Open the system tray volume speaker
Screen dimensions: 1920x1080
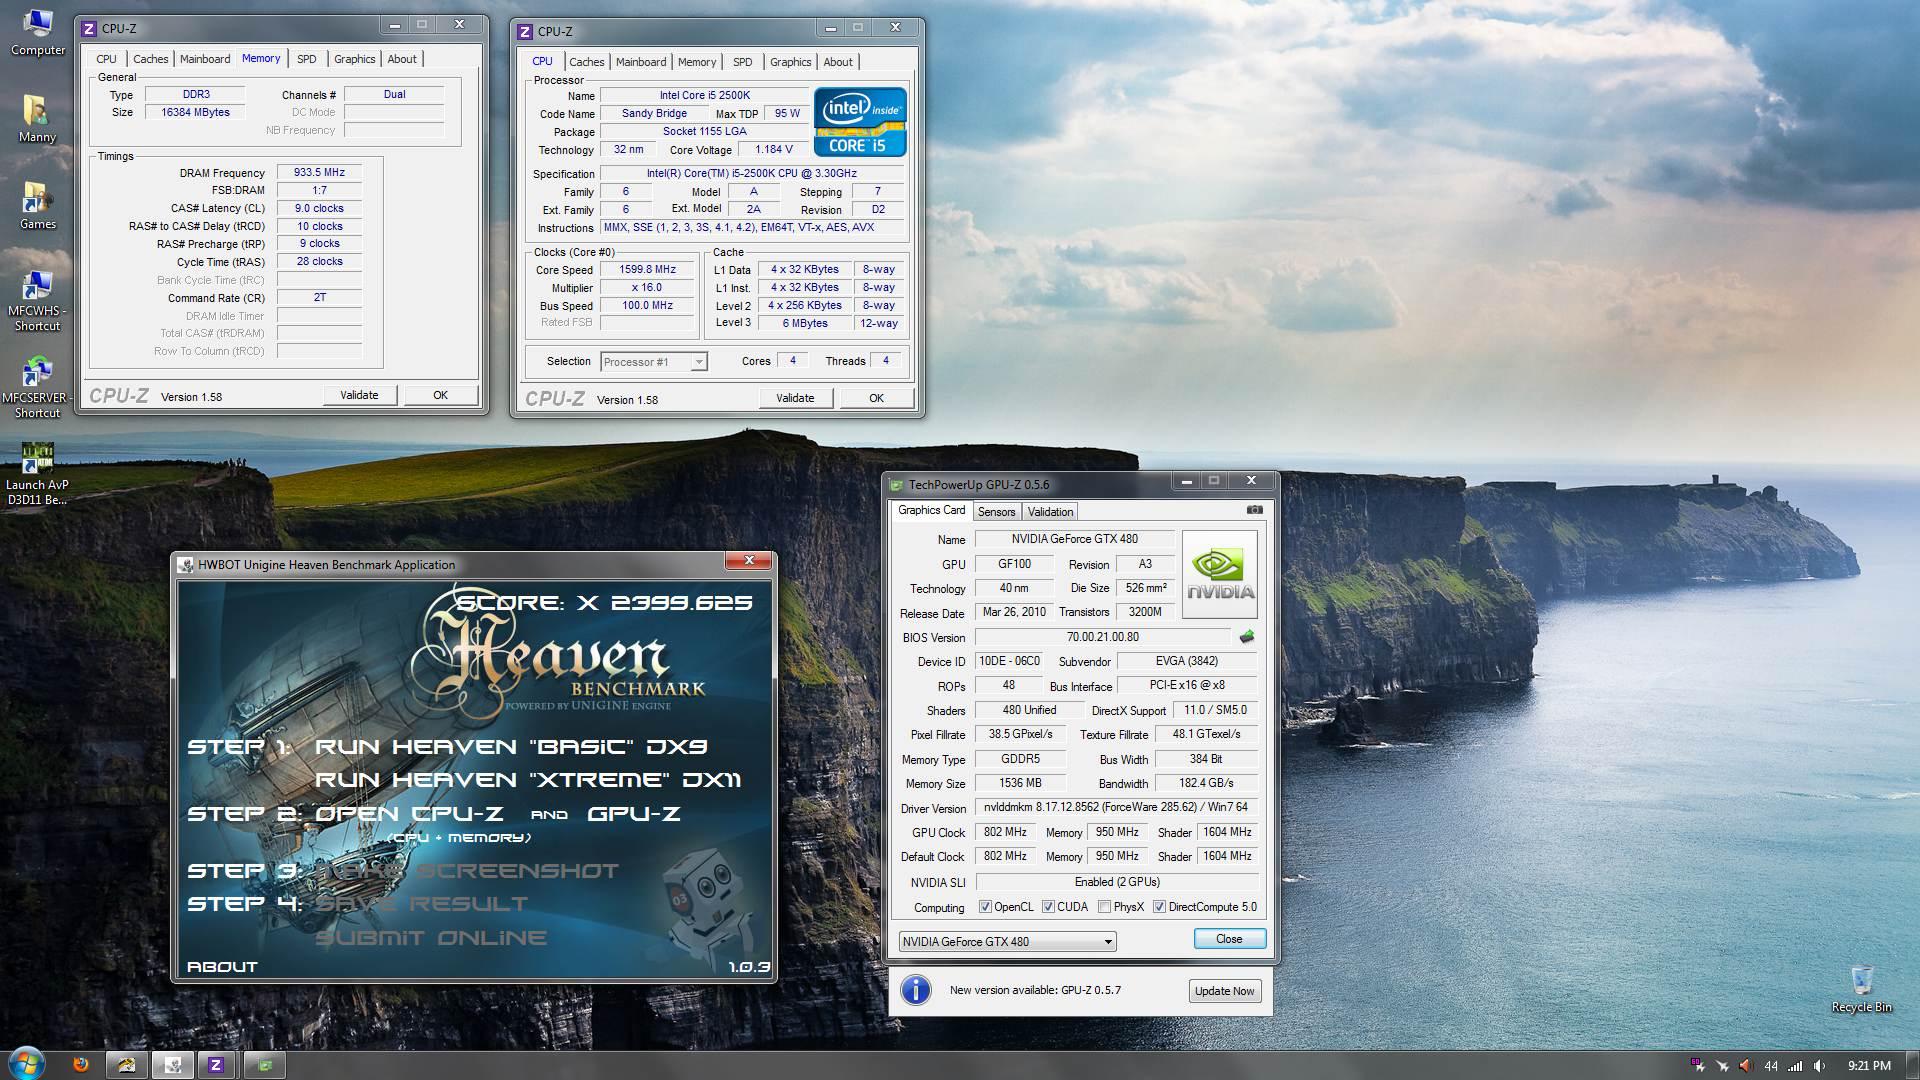click(1819, 1066)
